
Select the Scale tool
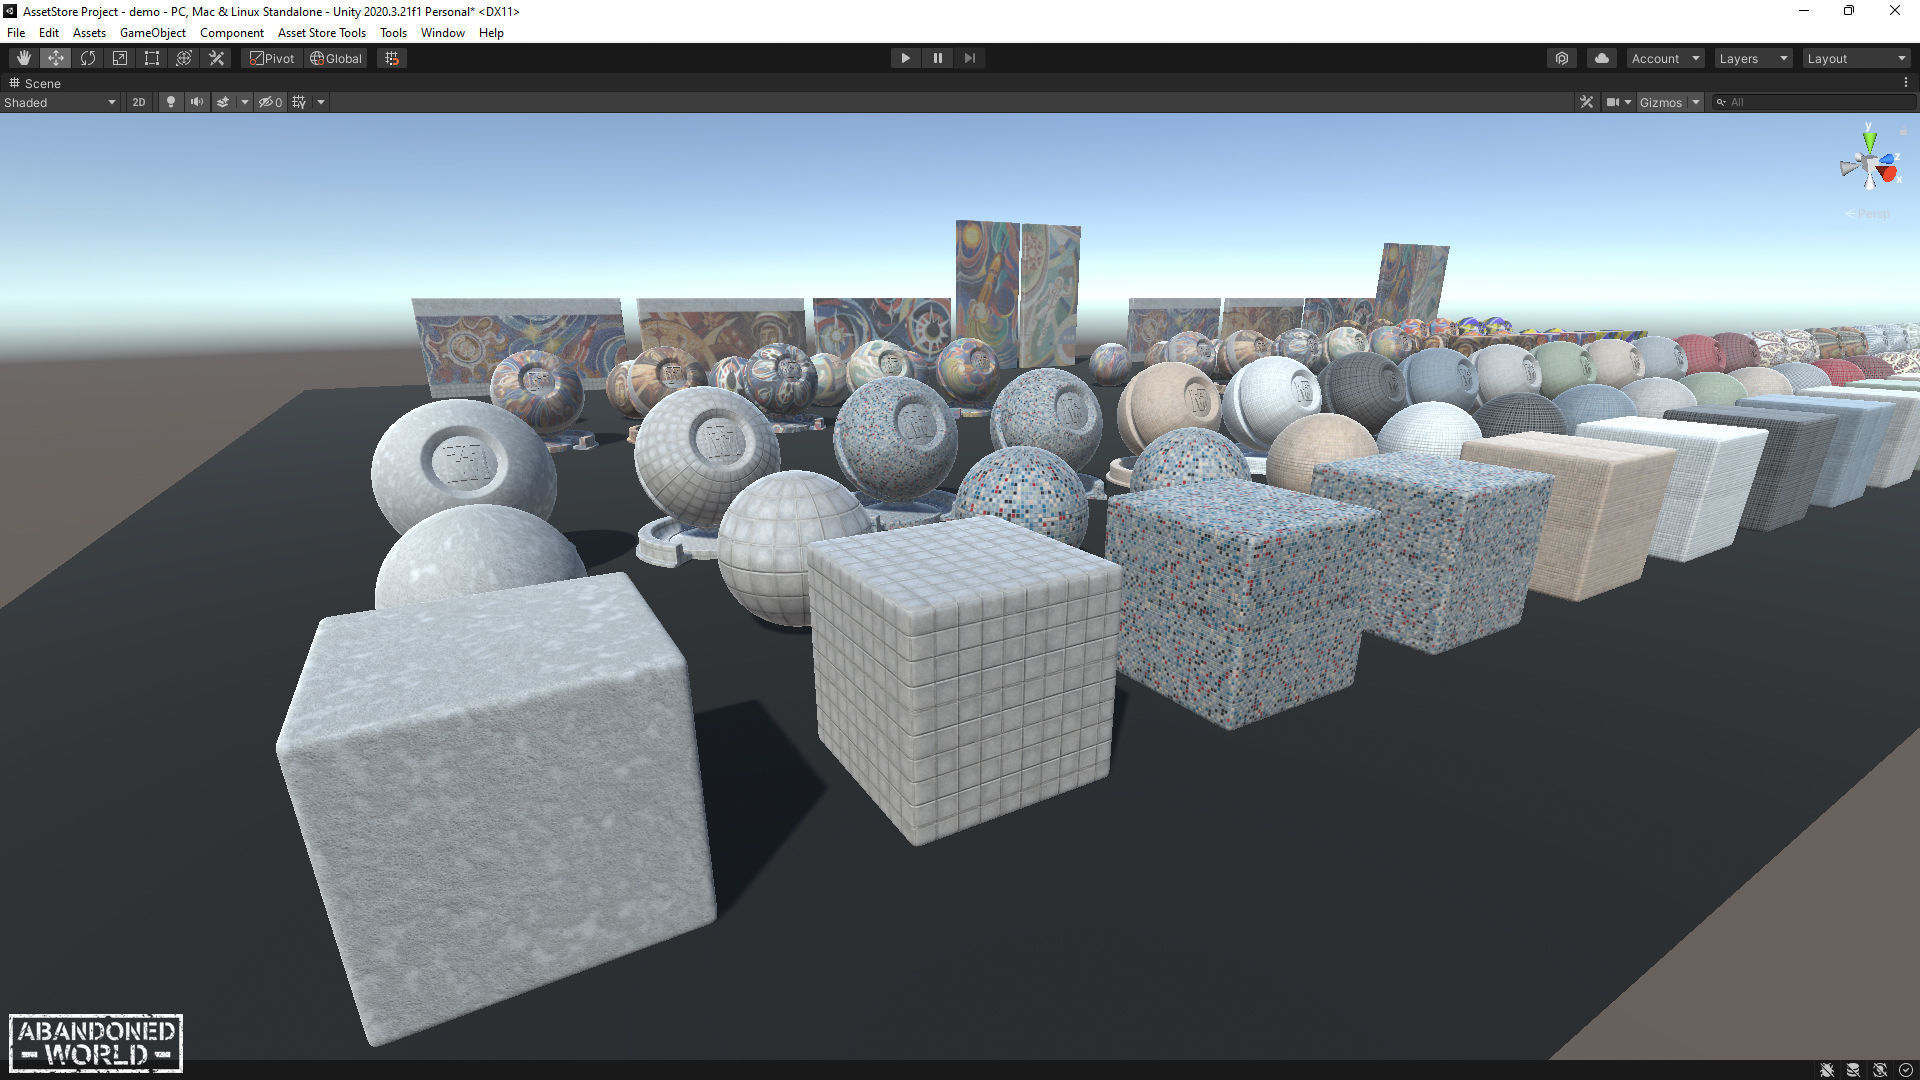pyautogui.click(x=120, y=58)
